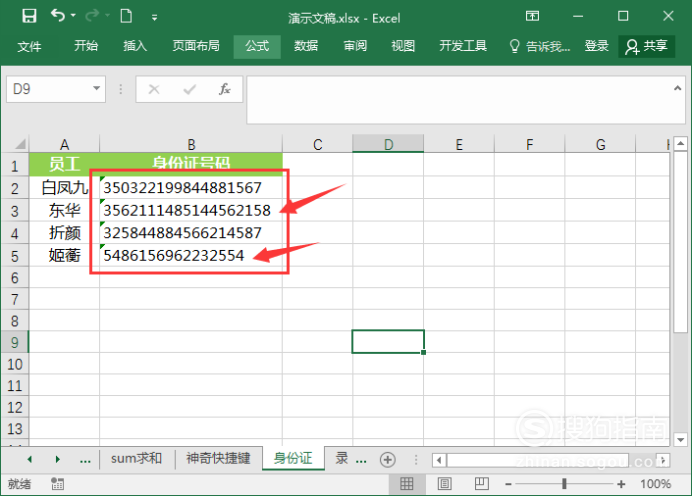Screen dimensions: 692x496
Task: Switch to the 审阅 ribbon tab
Action: pos(355,45)
